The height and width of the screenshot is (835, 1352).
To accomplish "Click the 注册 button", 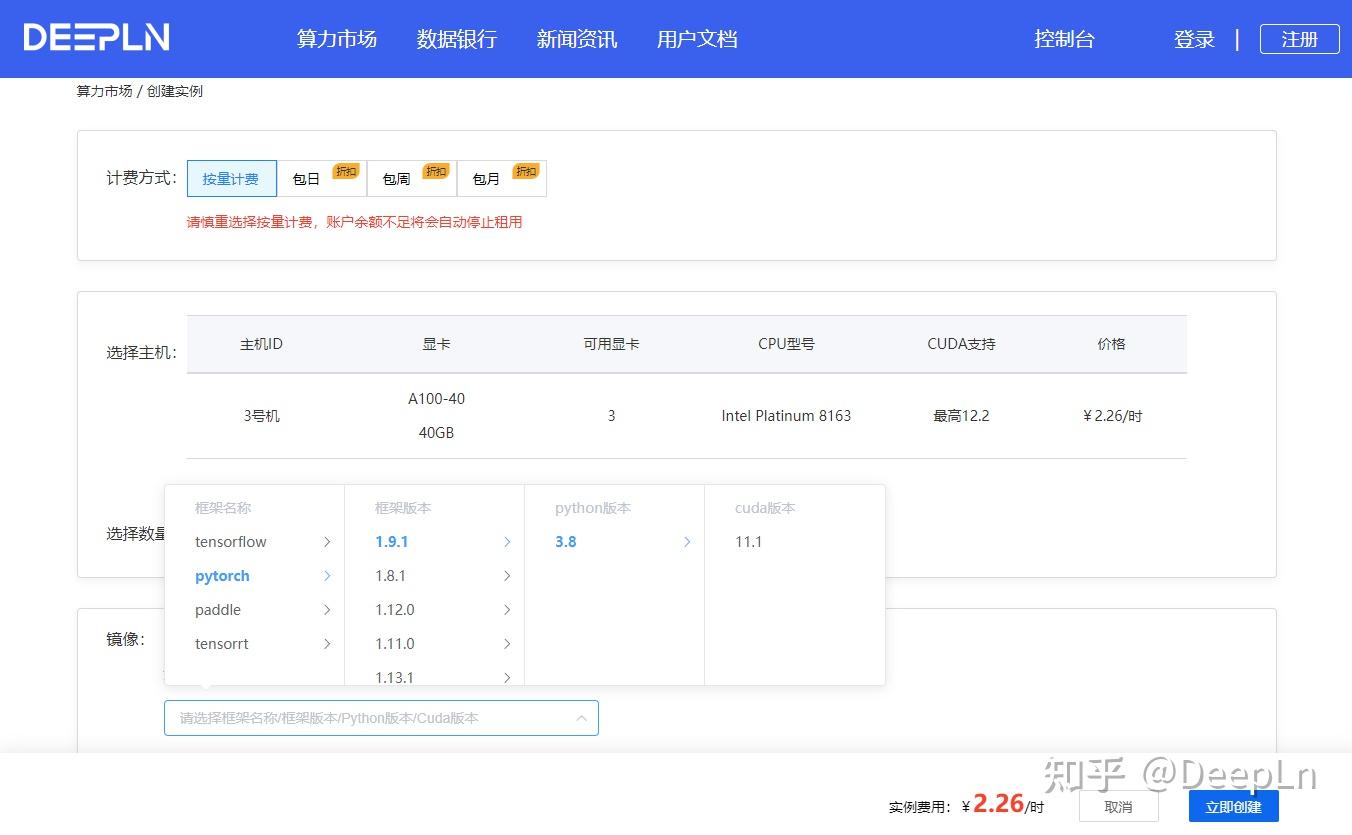I will point(1299,39).
